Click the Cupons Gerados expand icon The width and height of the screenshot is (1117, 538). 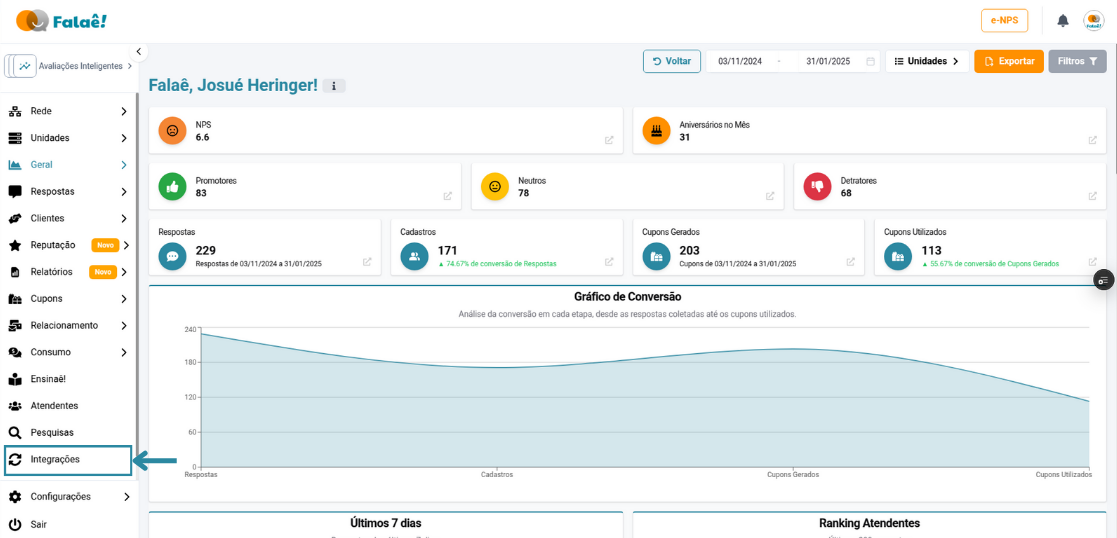tap(851, 262)
